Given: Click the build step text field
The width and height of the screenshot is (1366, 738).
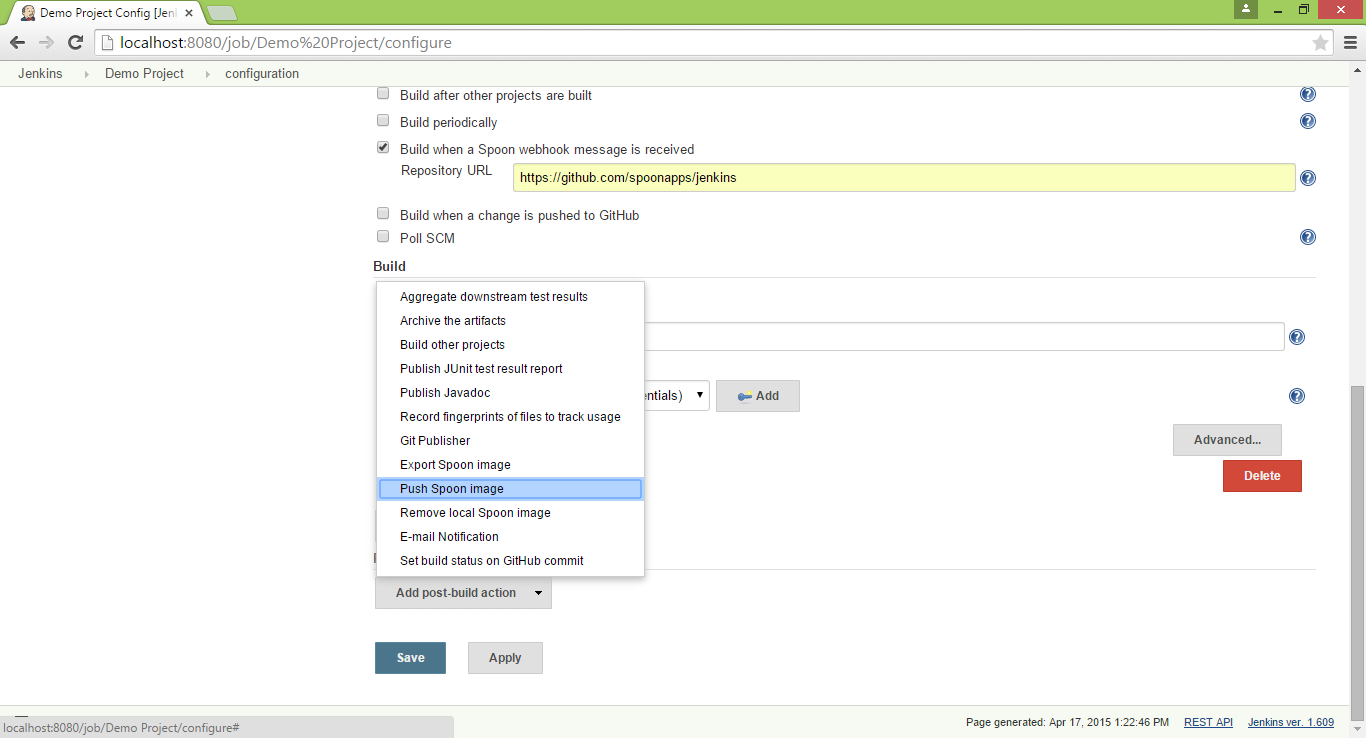Looking at the screenshot, I should click(964, 337).
